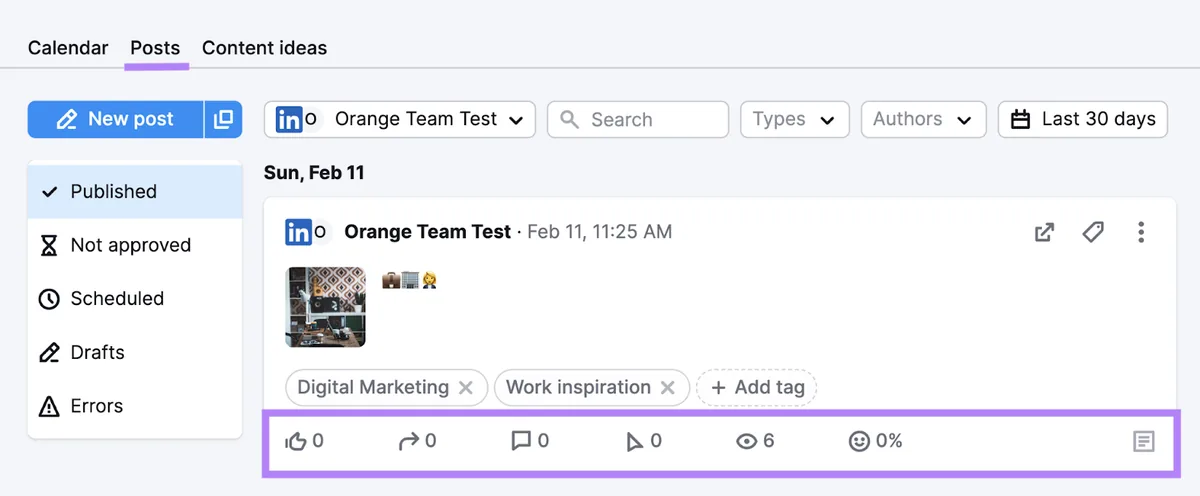The width and height of the screenshot is (1200, 496).
Task: Click the likes thumbs-up icon
Action: (x=296, y=441)
